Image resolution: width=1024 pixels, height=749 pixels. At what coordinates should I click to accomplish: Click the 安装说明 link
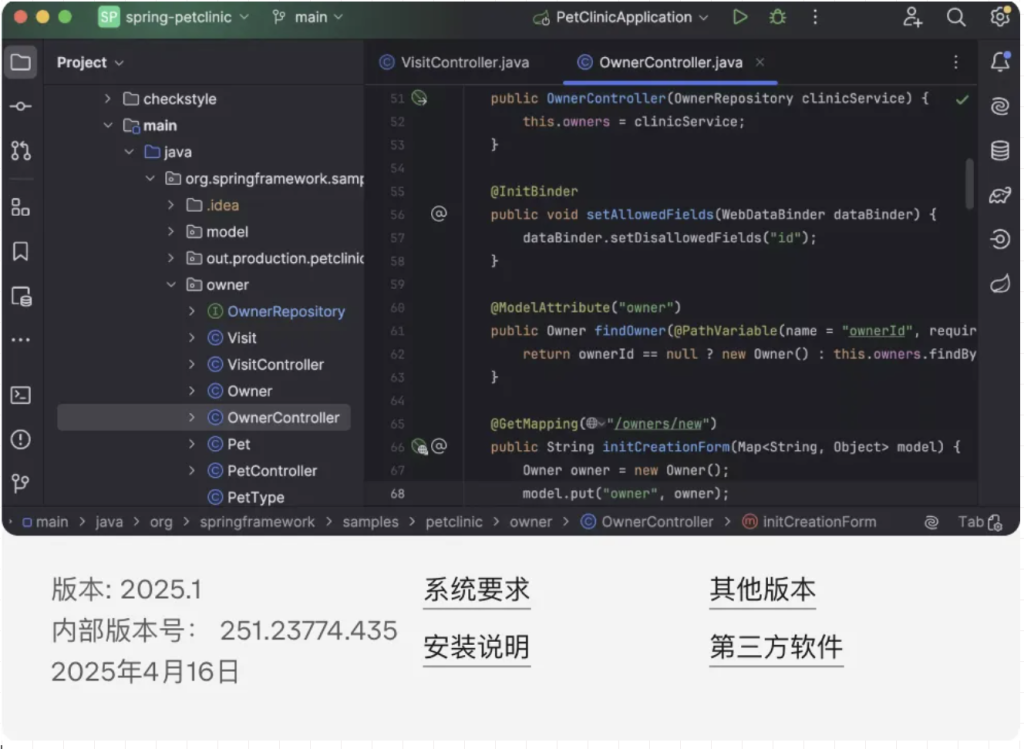point(477,647)
